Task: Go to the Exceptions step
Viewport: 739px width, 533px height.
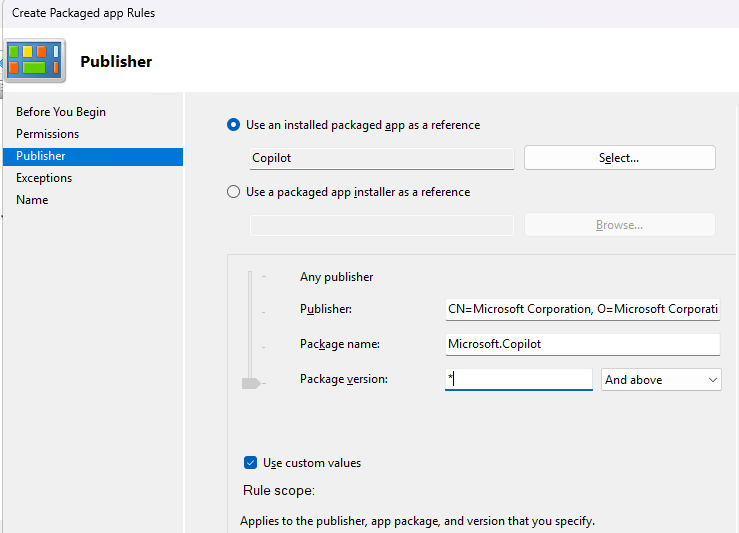Action: point(44,178)
